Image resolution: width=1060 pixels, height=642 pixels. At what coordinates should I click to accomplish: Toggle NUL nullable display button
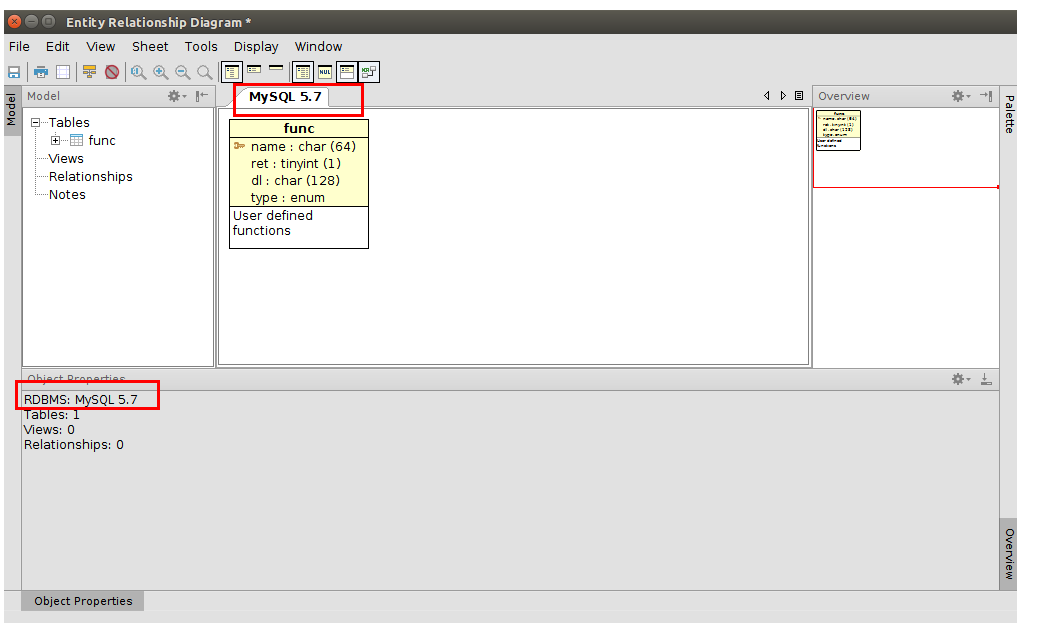click(325, 72)
